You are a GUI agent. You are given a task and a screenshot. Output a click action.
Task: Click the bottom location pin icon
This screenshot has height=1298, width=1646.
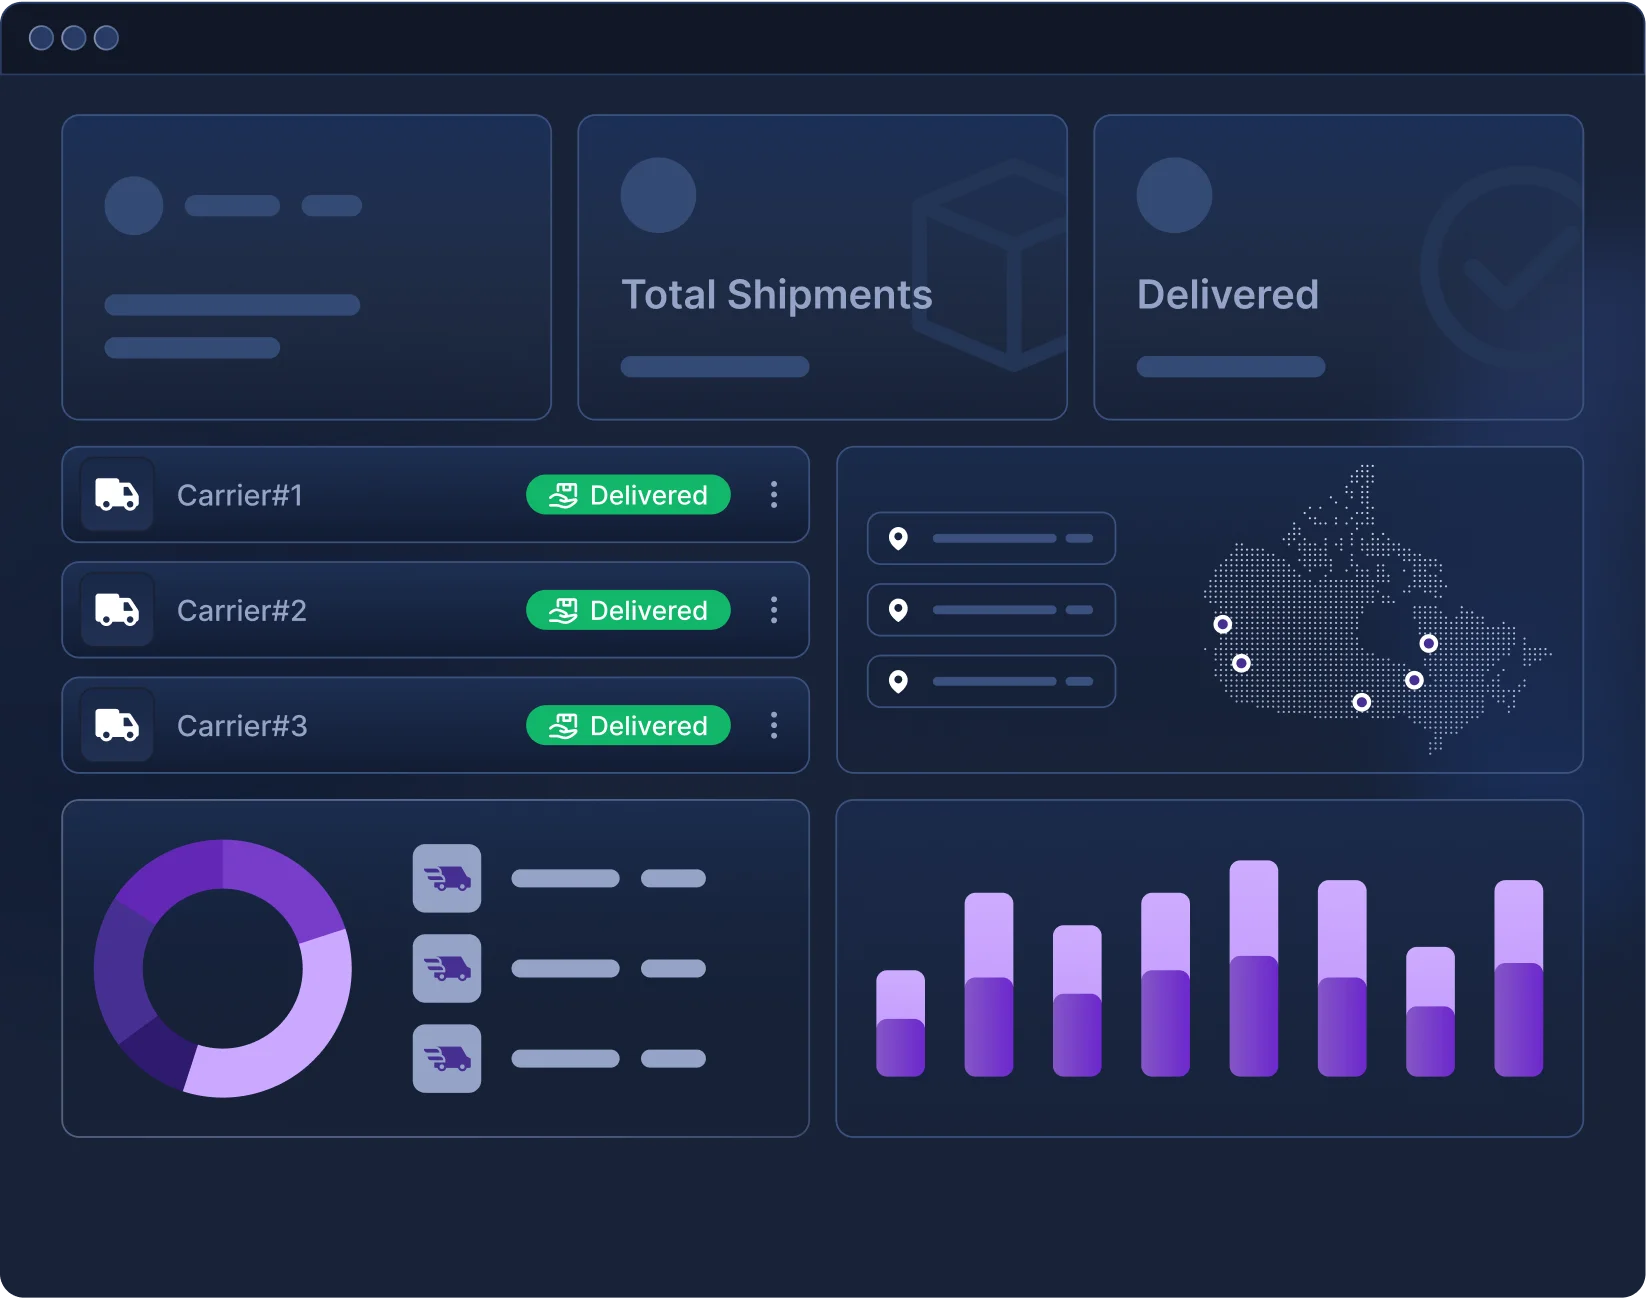tap(898, 681)
